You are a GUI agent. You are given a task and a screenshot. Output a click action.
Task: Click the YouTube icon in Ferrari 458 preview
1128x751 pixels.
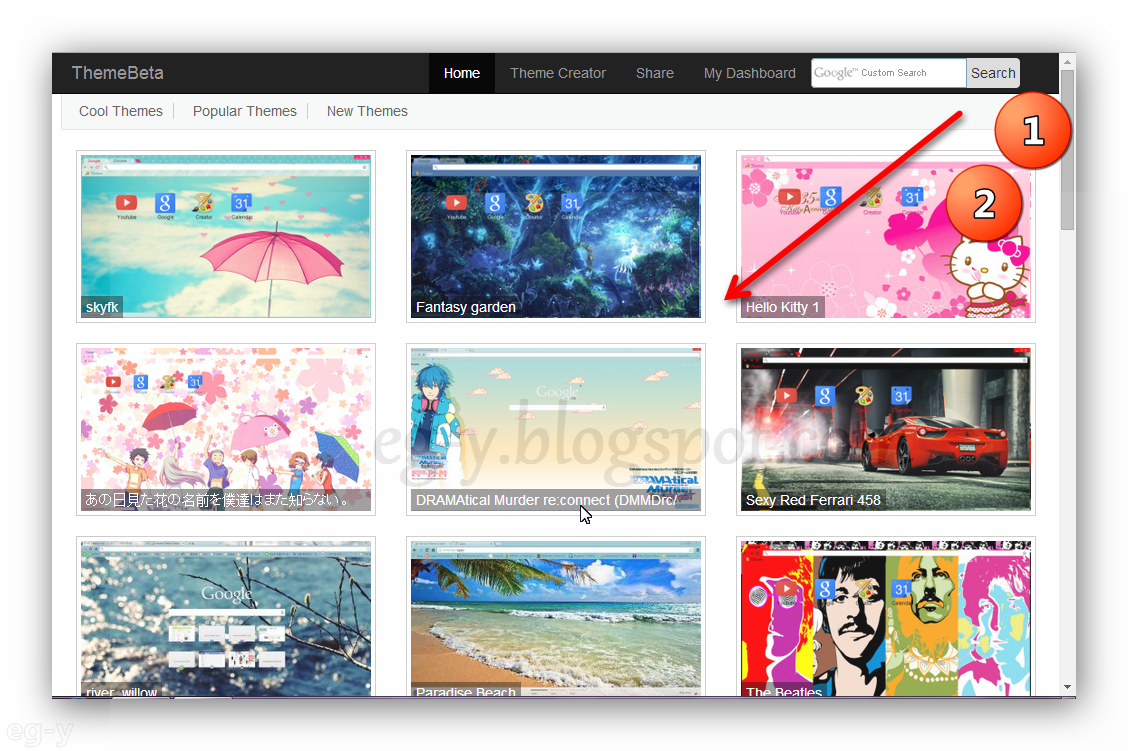[x=786, y=396]
